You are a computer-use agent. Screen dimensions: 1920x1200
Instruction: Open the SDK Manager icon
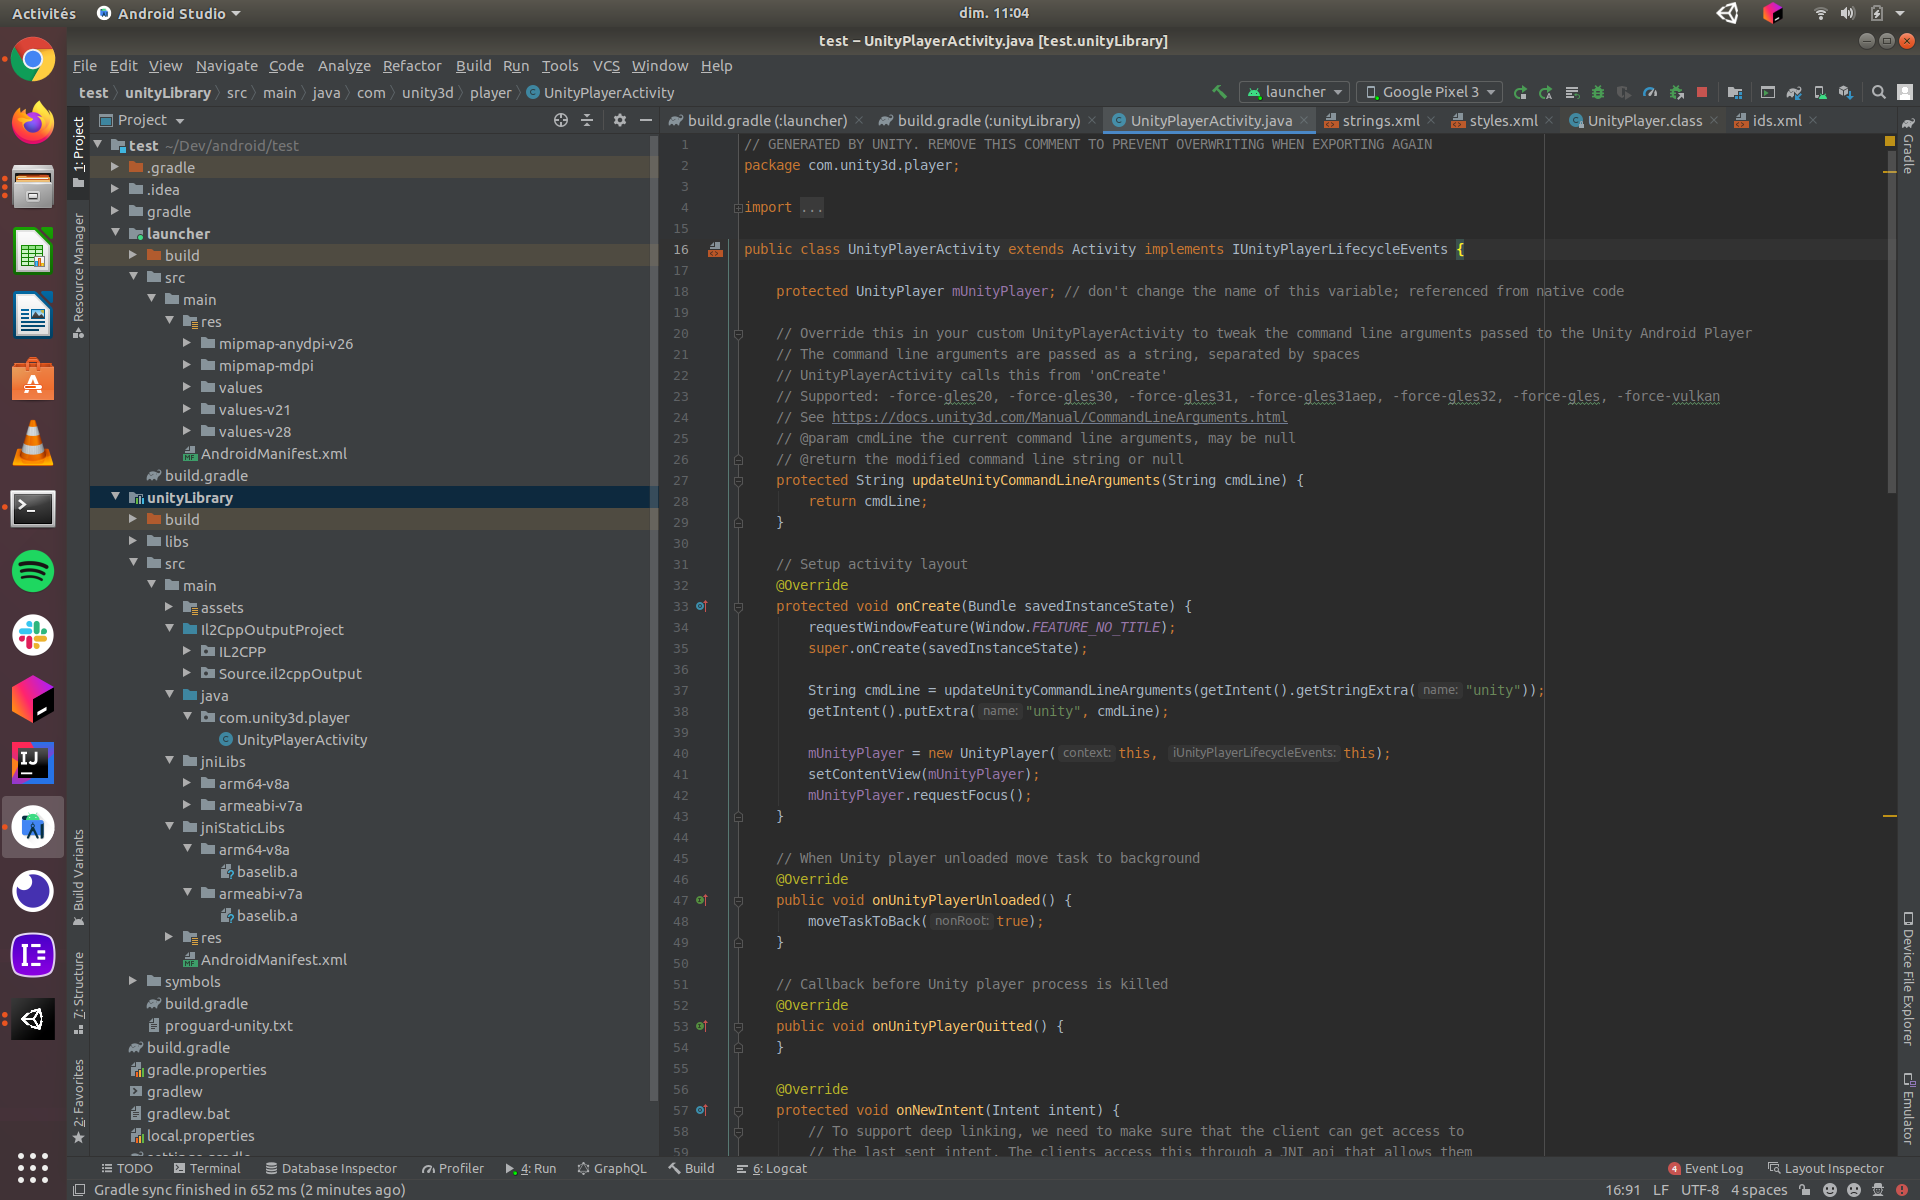tap(1846, 92)
